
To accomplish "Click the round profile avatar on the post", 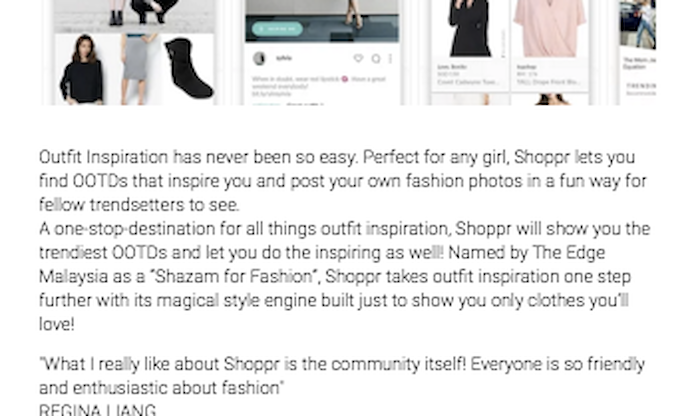I will (259, 58).
